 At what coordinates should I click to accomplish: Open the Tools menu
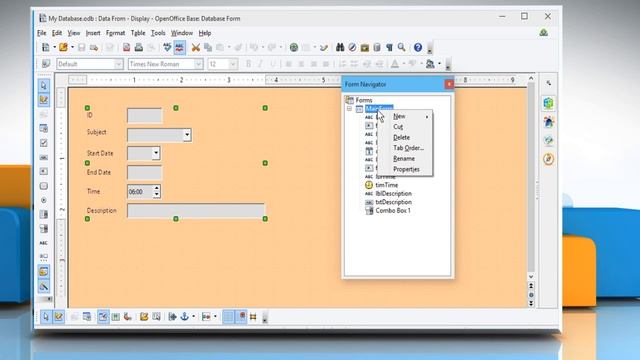tap(158, 33)
